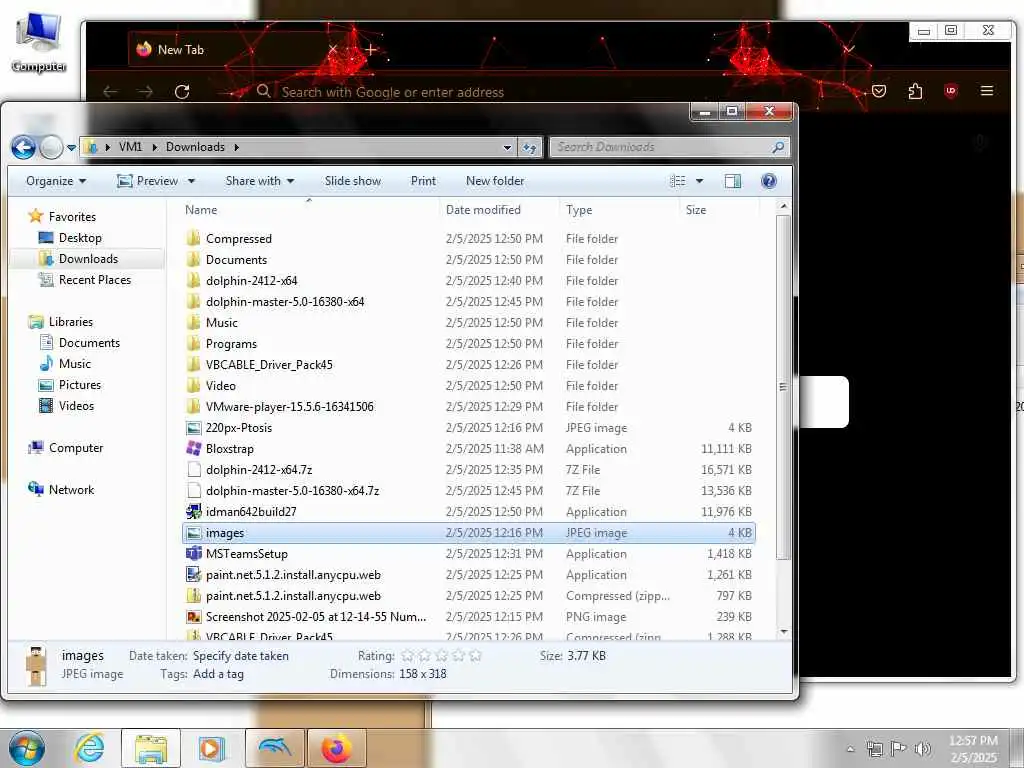Screen dimensions: 1024x768
Task: Click the Preview toolbar button
Action: [x=148, y=181]
